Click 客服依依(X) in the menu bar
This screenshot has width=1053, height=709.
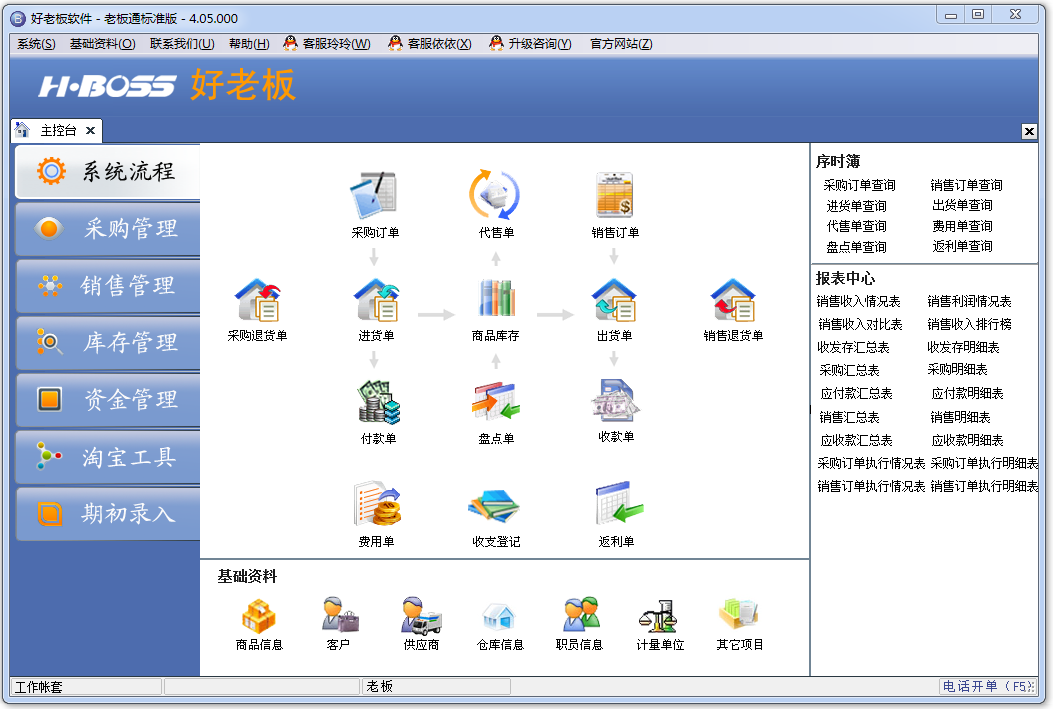[430, 44]
